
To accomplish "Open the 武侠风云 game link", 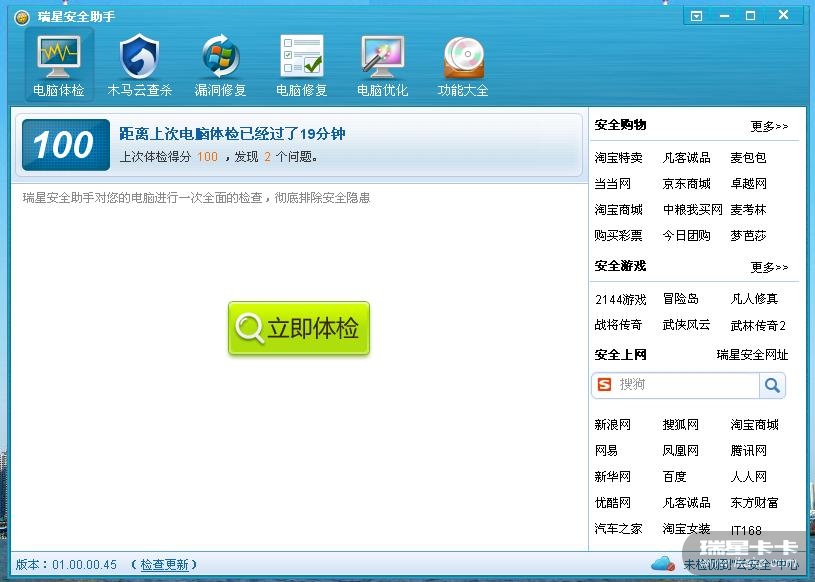I will (x=686, y=325).
